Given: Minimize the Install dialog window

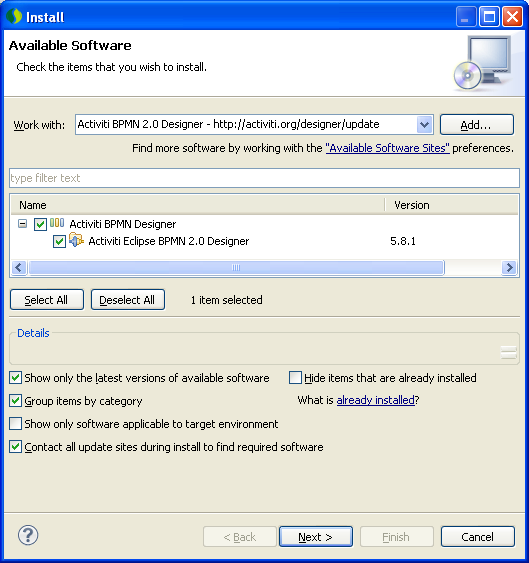Looking at the screenshot, I should 466,17.
